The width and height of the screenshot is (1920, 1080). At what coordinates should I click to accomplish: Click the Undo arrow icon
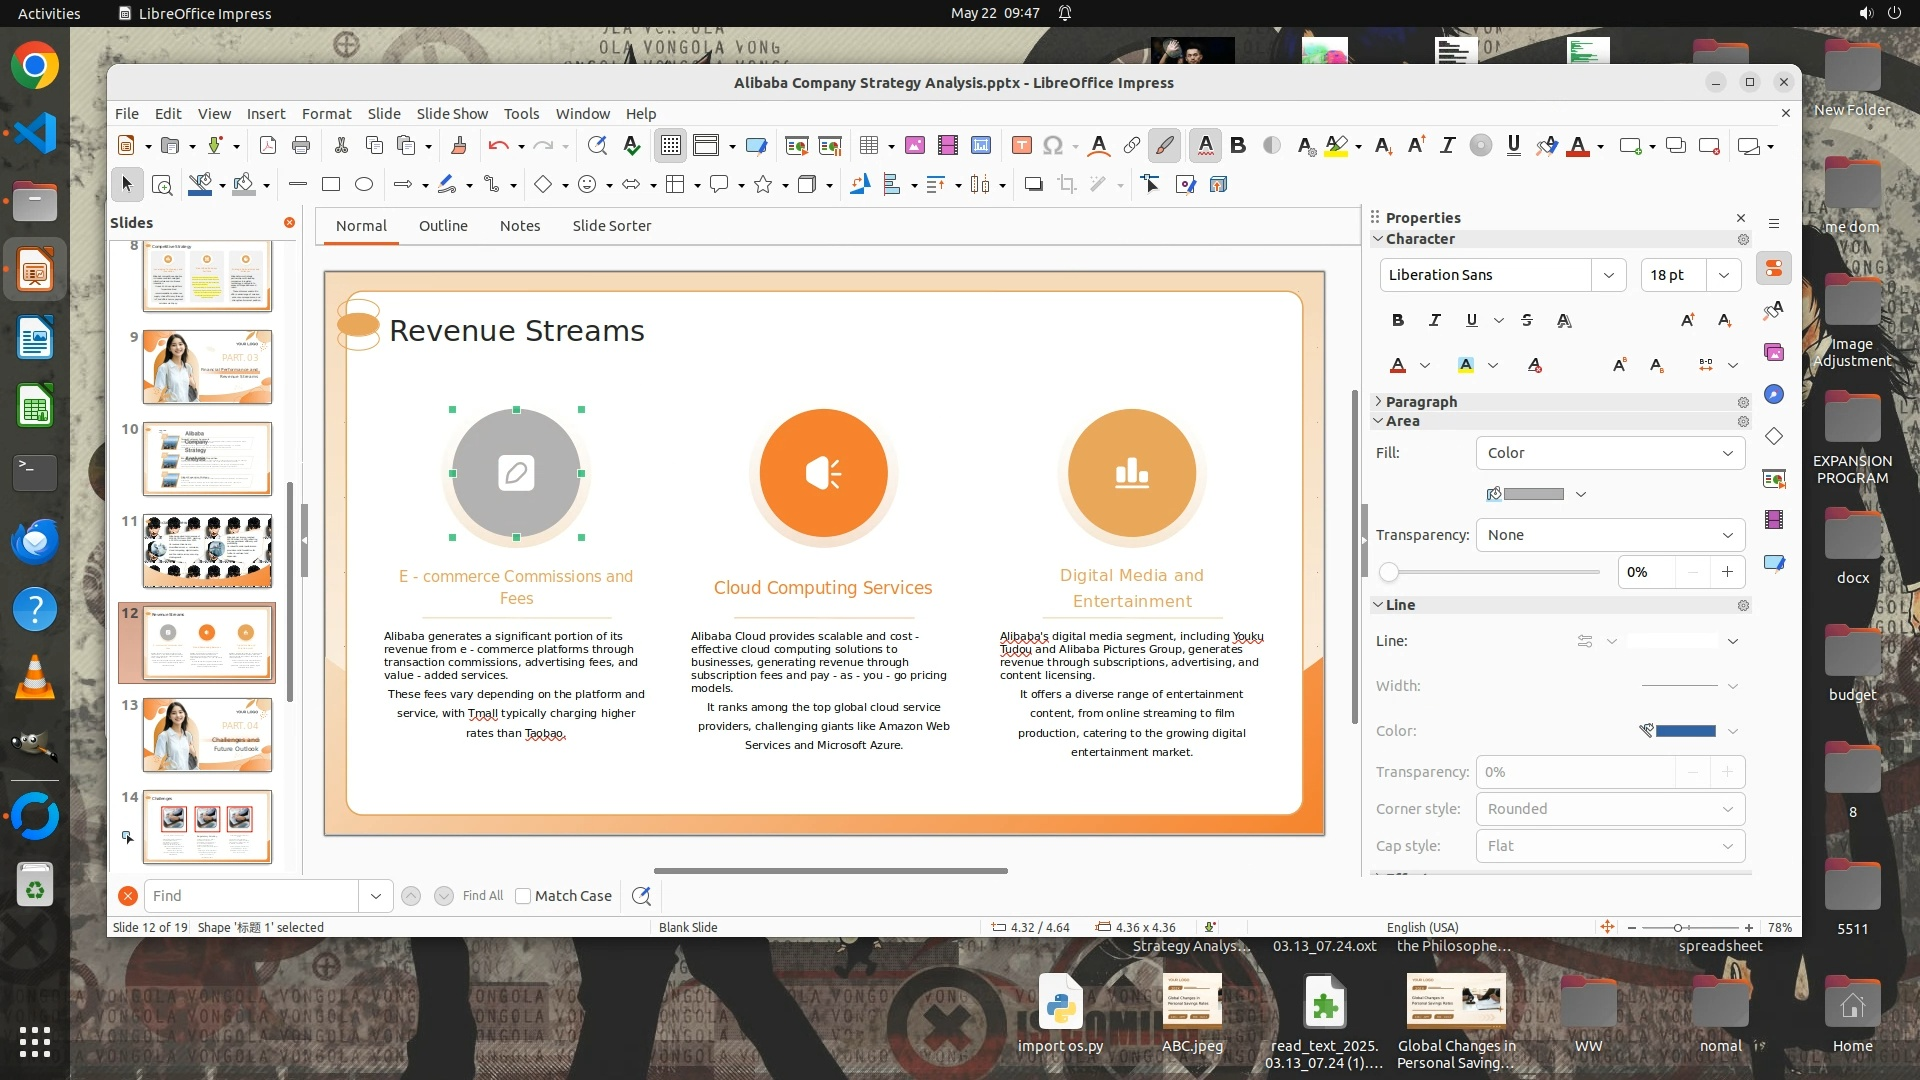point(497,146)
